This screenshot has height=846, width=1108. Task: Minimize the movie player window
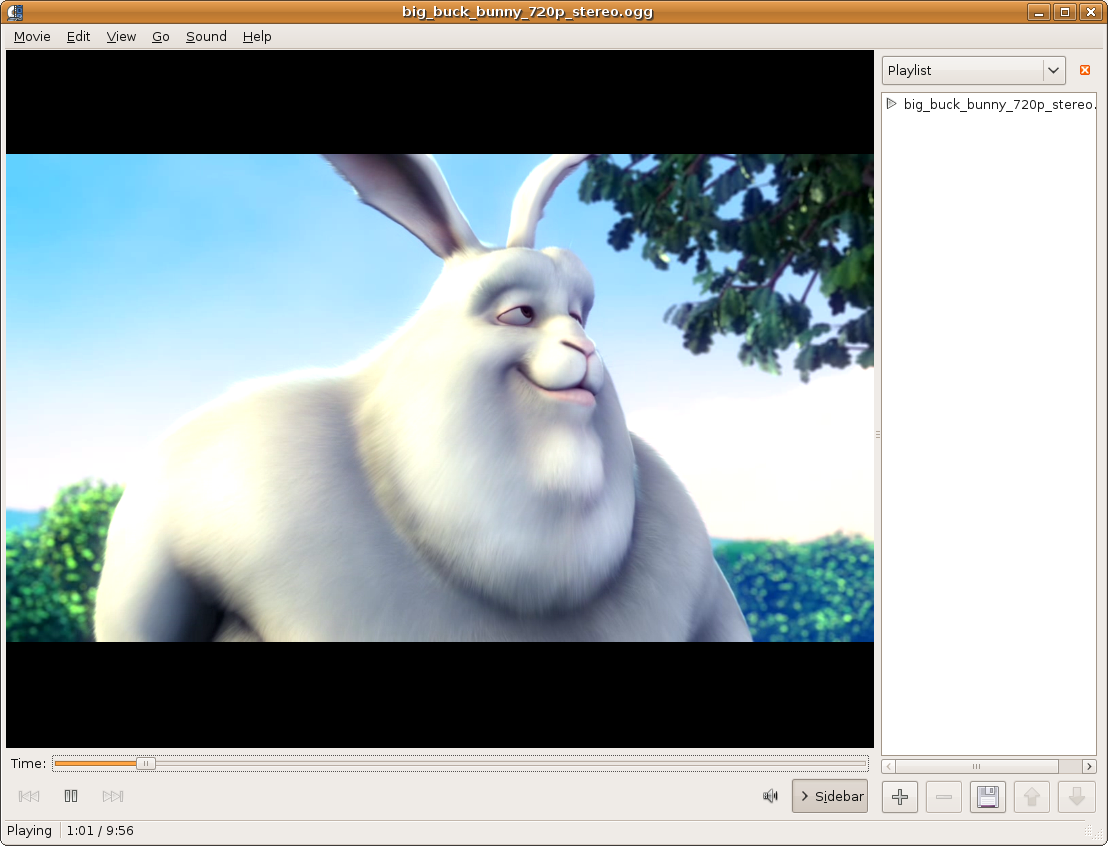[x=1038, y=12]
